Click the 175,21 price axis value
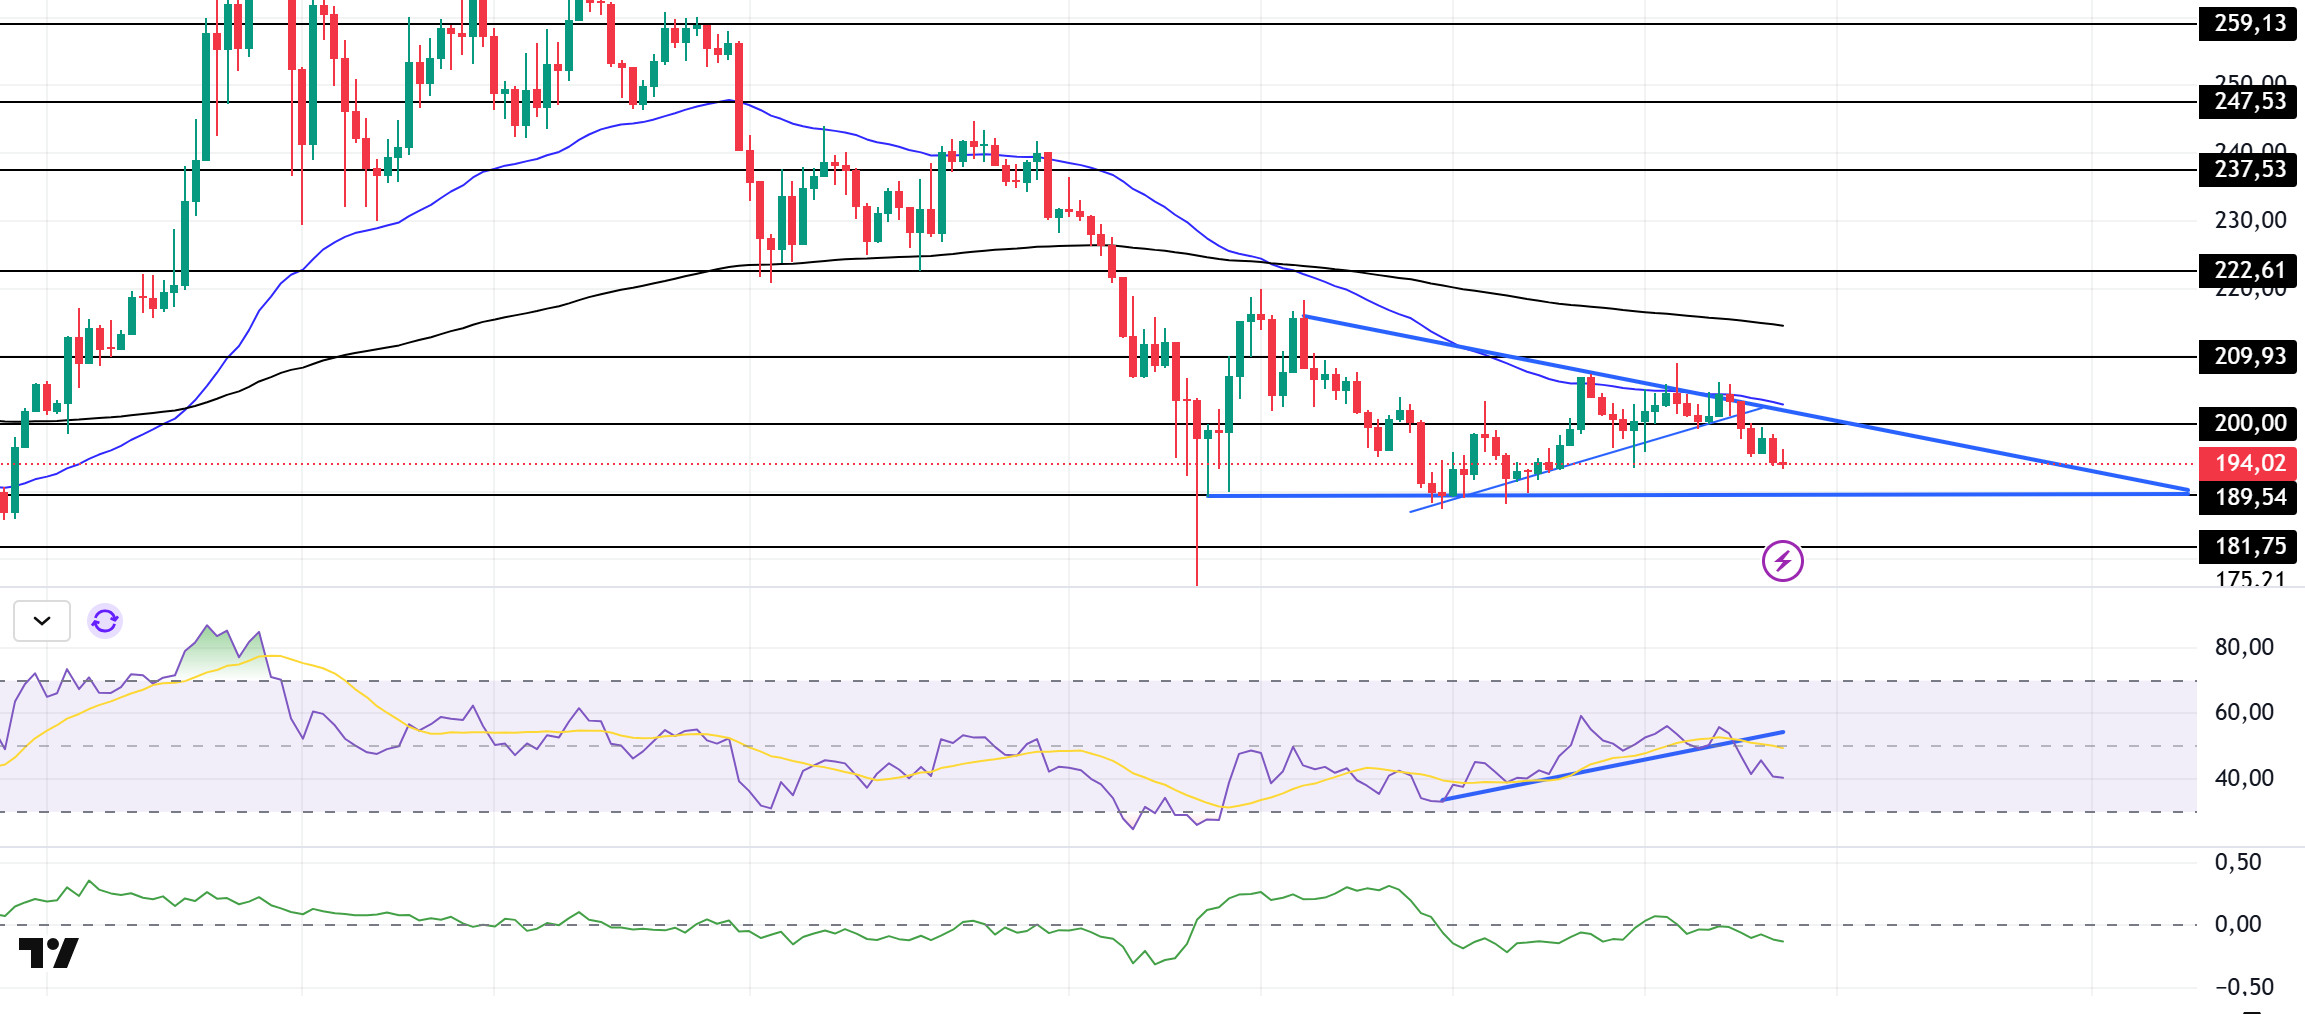This screenshot has height=1014, width=2305. tap(2250, 578)
